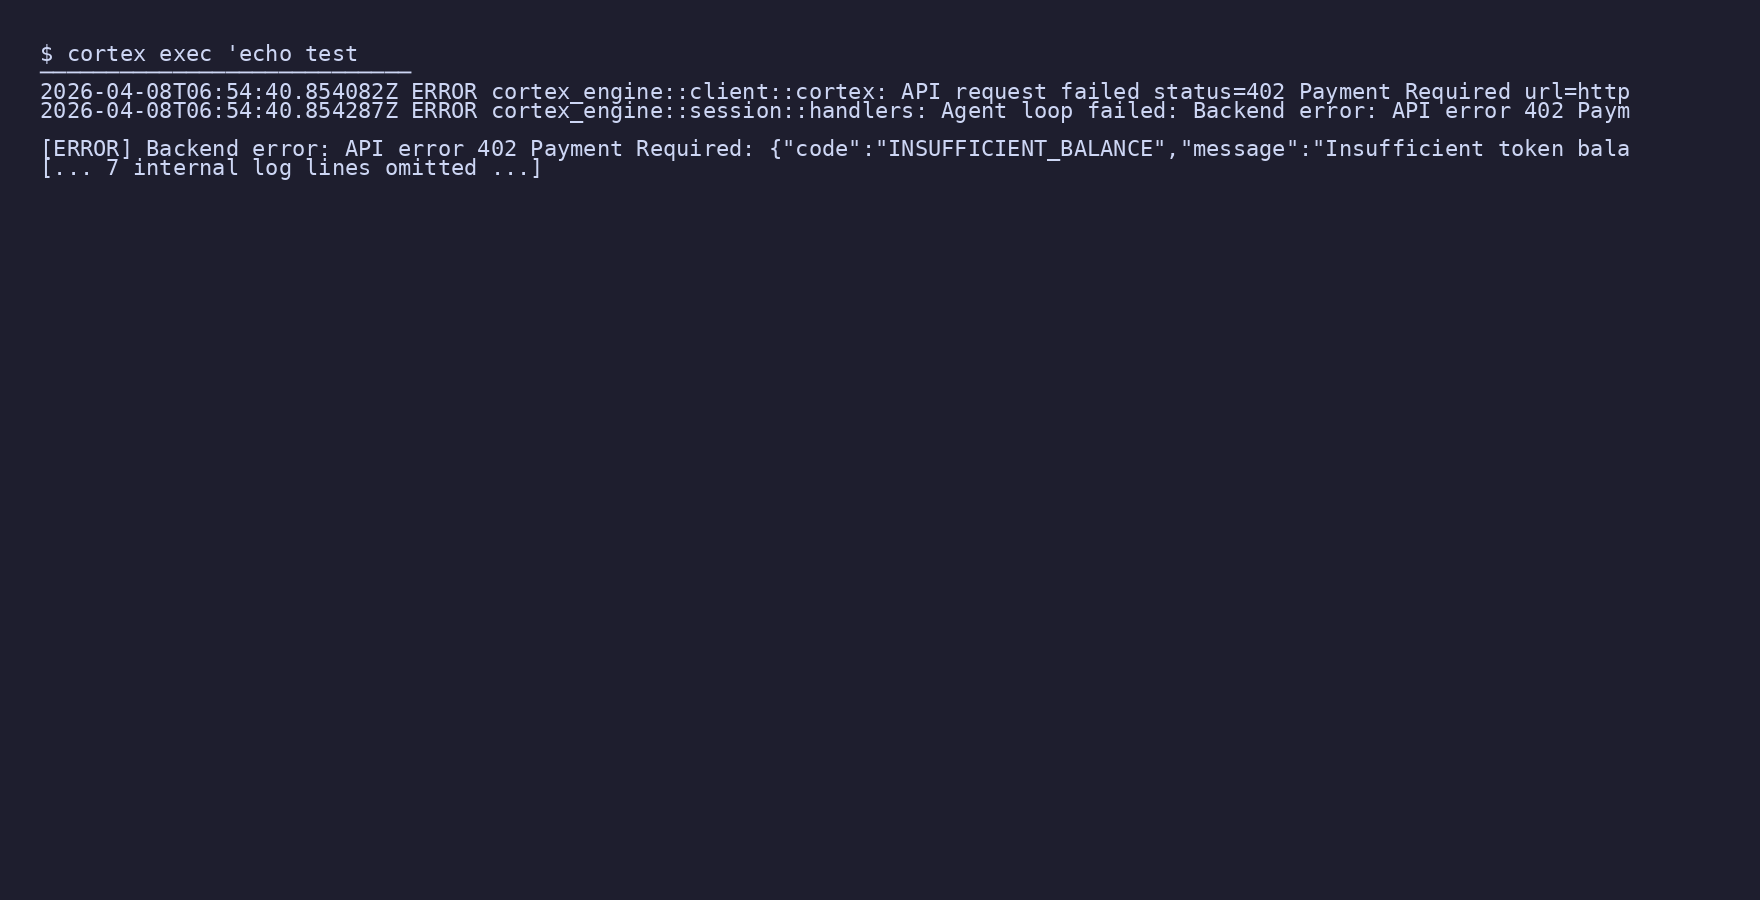Click the truncated 'url=http' text
1760x900 pixels.
1577,92
